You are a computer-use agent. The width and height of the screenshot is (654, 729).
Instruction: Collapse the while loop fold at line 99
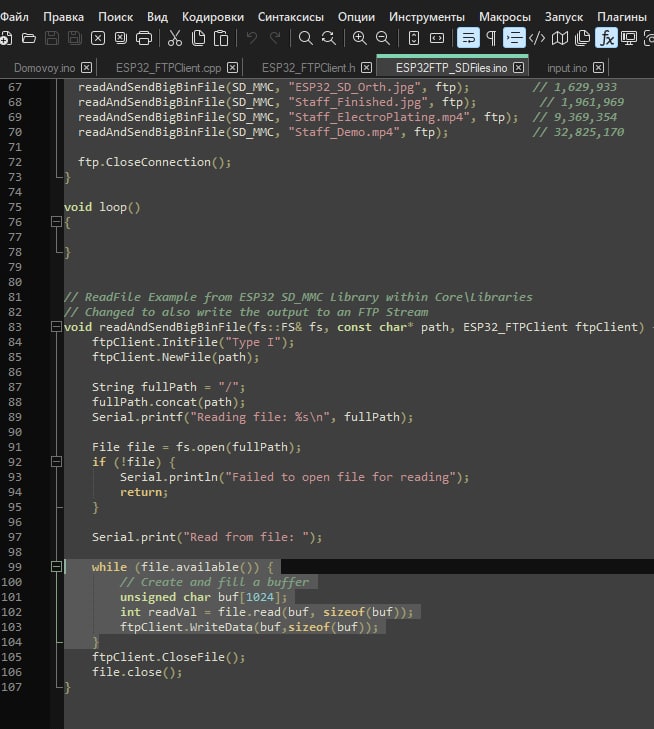pyautogui.click(x=56, y=567)
